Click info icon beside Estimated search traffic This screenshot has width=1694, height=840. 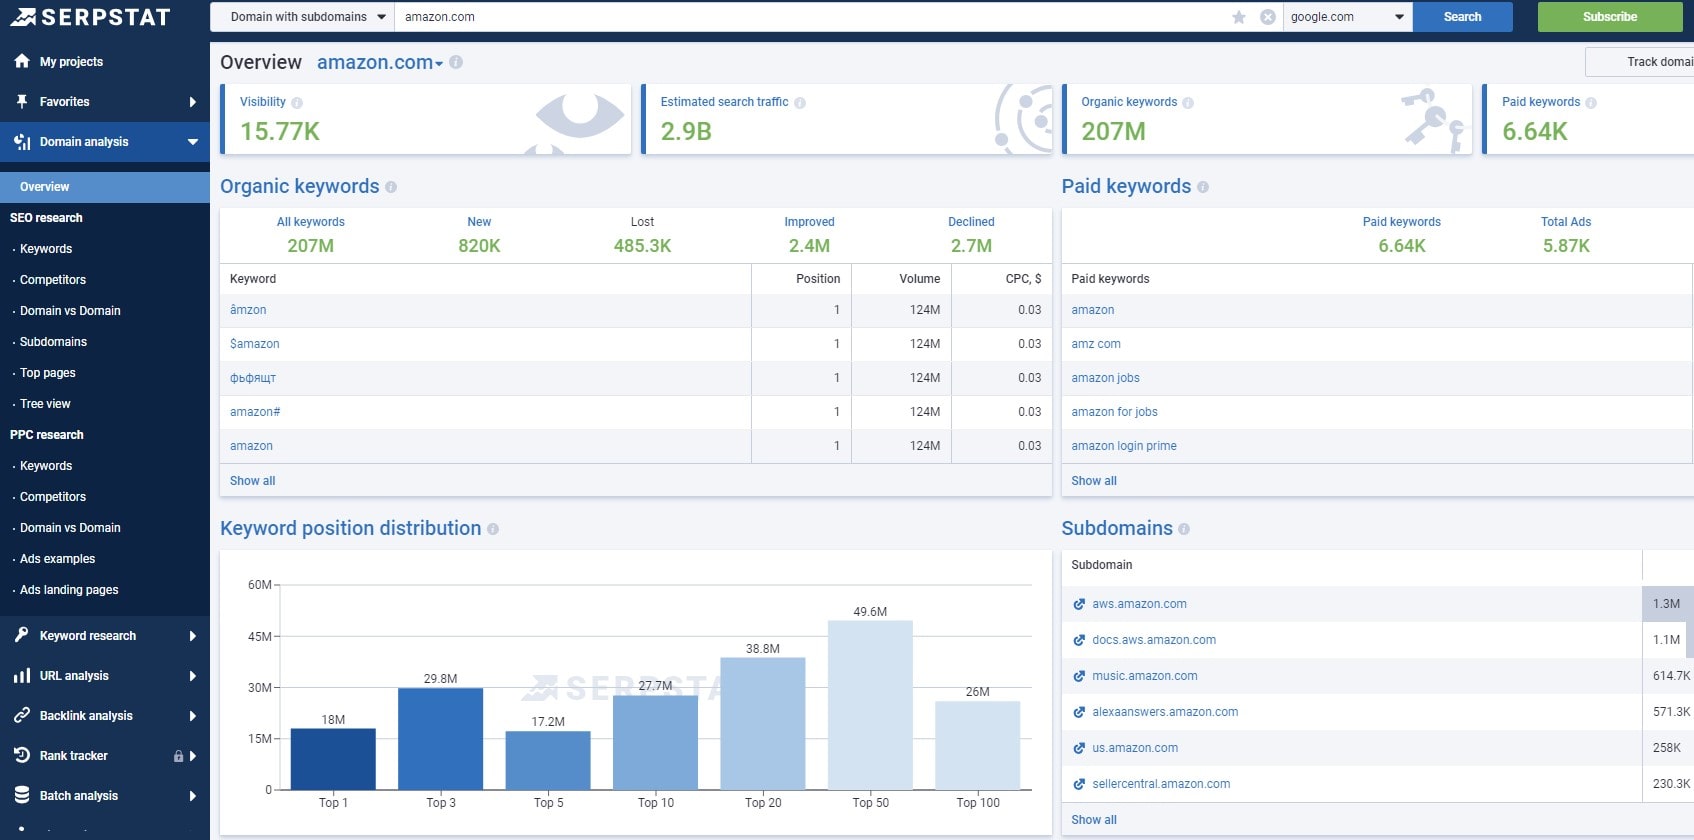pos(800,103)
